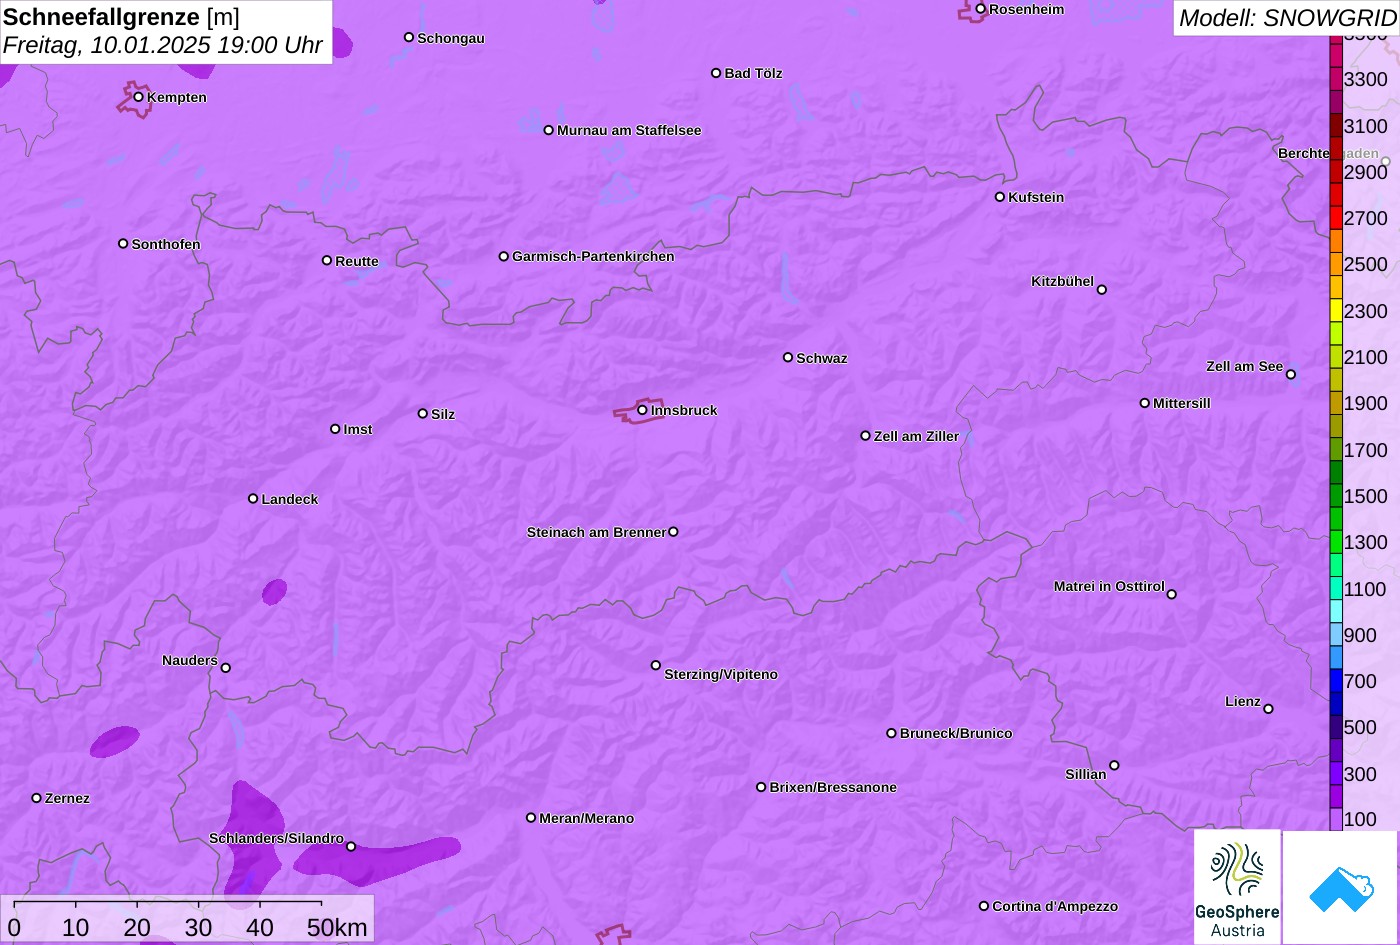Select the Nauders location dot
Screen dimensions: 1400x945
[x=226, y=668]
